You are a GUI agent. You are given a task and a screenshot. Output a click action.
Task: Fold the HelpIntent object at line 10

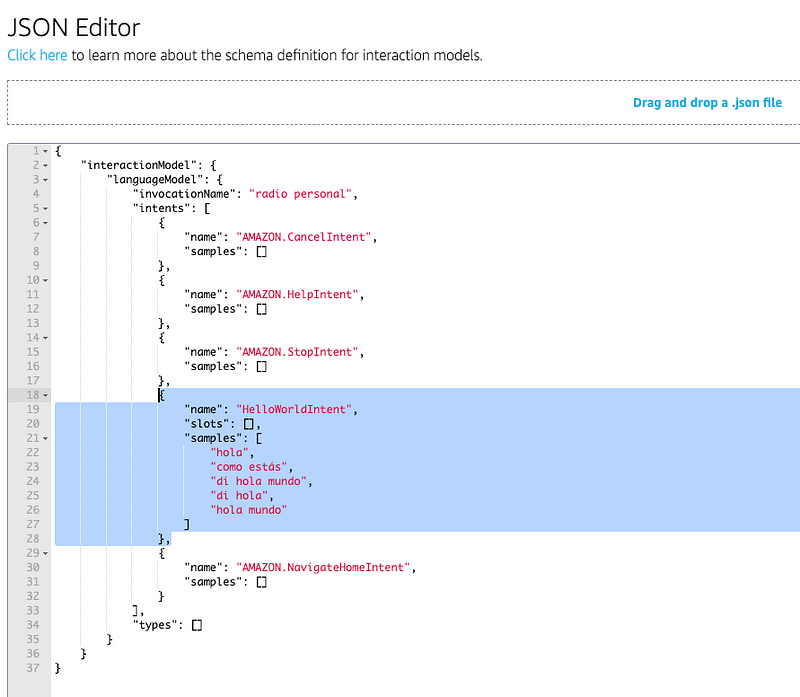[x=46, y=280]
